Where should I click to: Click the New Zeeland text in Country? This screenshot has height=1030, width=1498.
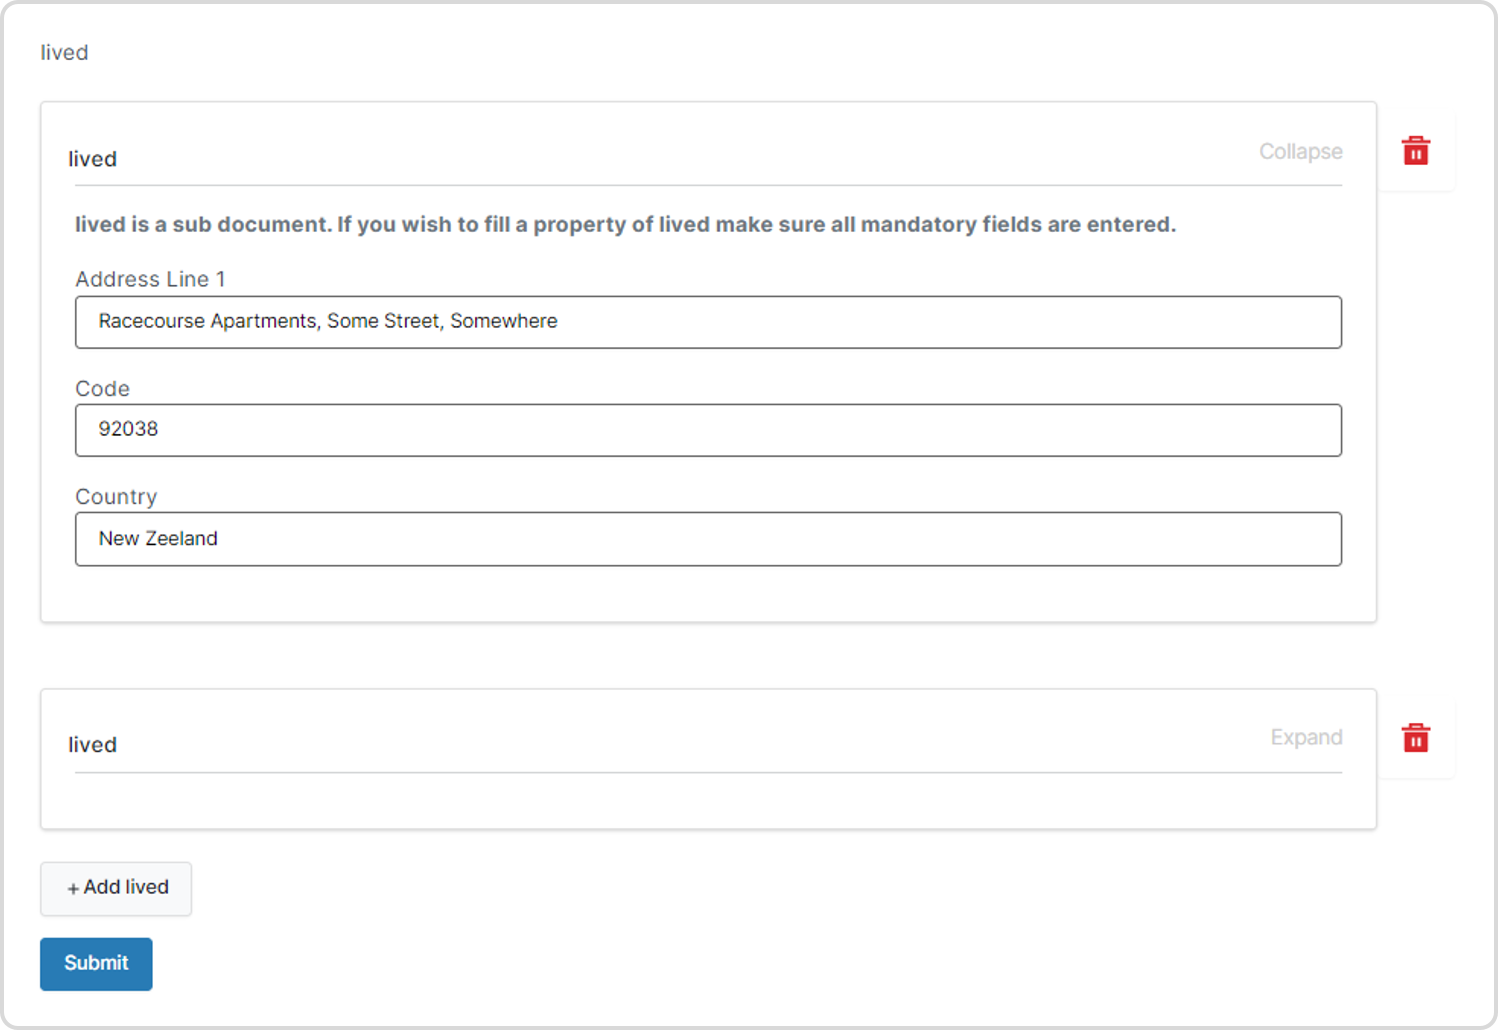tap(158, 538)
